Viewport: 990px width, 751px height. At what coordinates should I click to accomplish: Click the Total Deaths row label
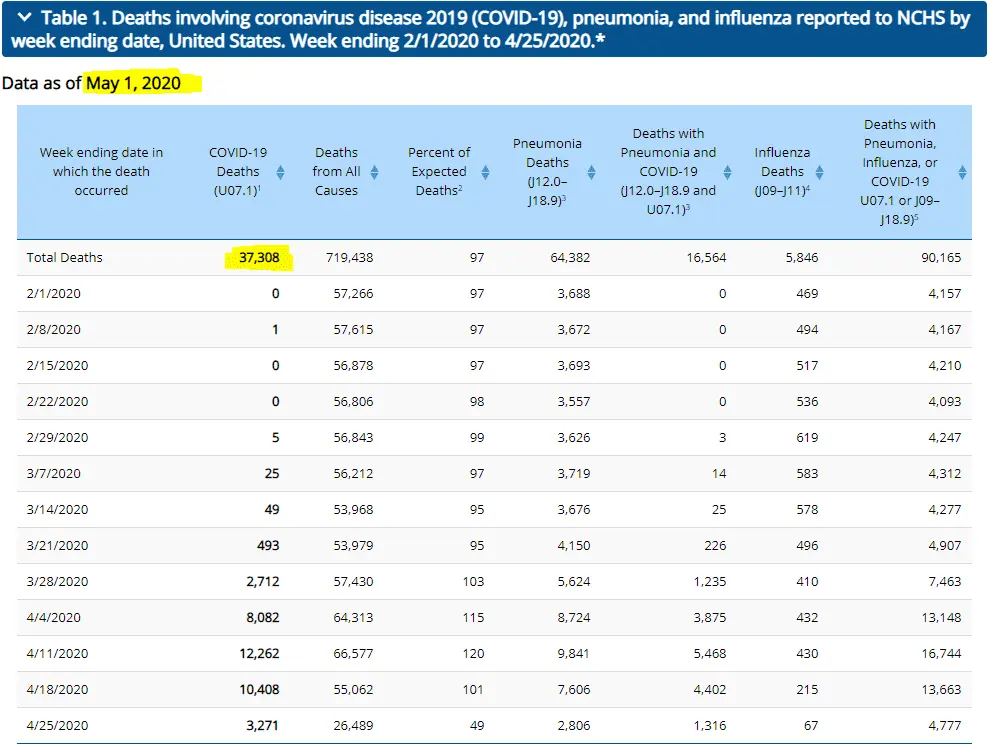click(65, 258)
